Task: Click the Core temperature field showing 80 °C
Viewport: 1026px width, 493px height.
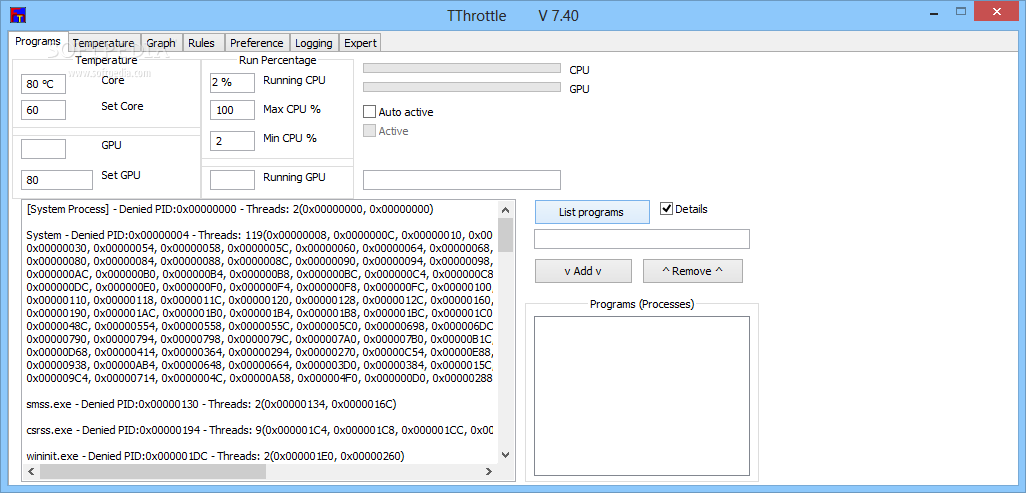Action: coord(44,84)
